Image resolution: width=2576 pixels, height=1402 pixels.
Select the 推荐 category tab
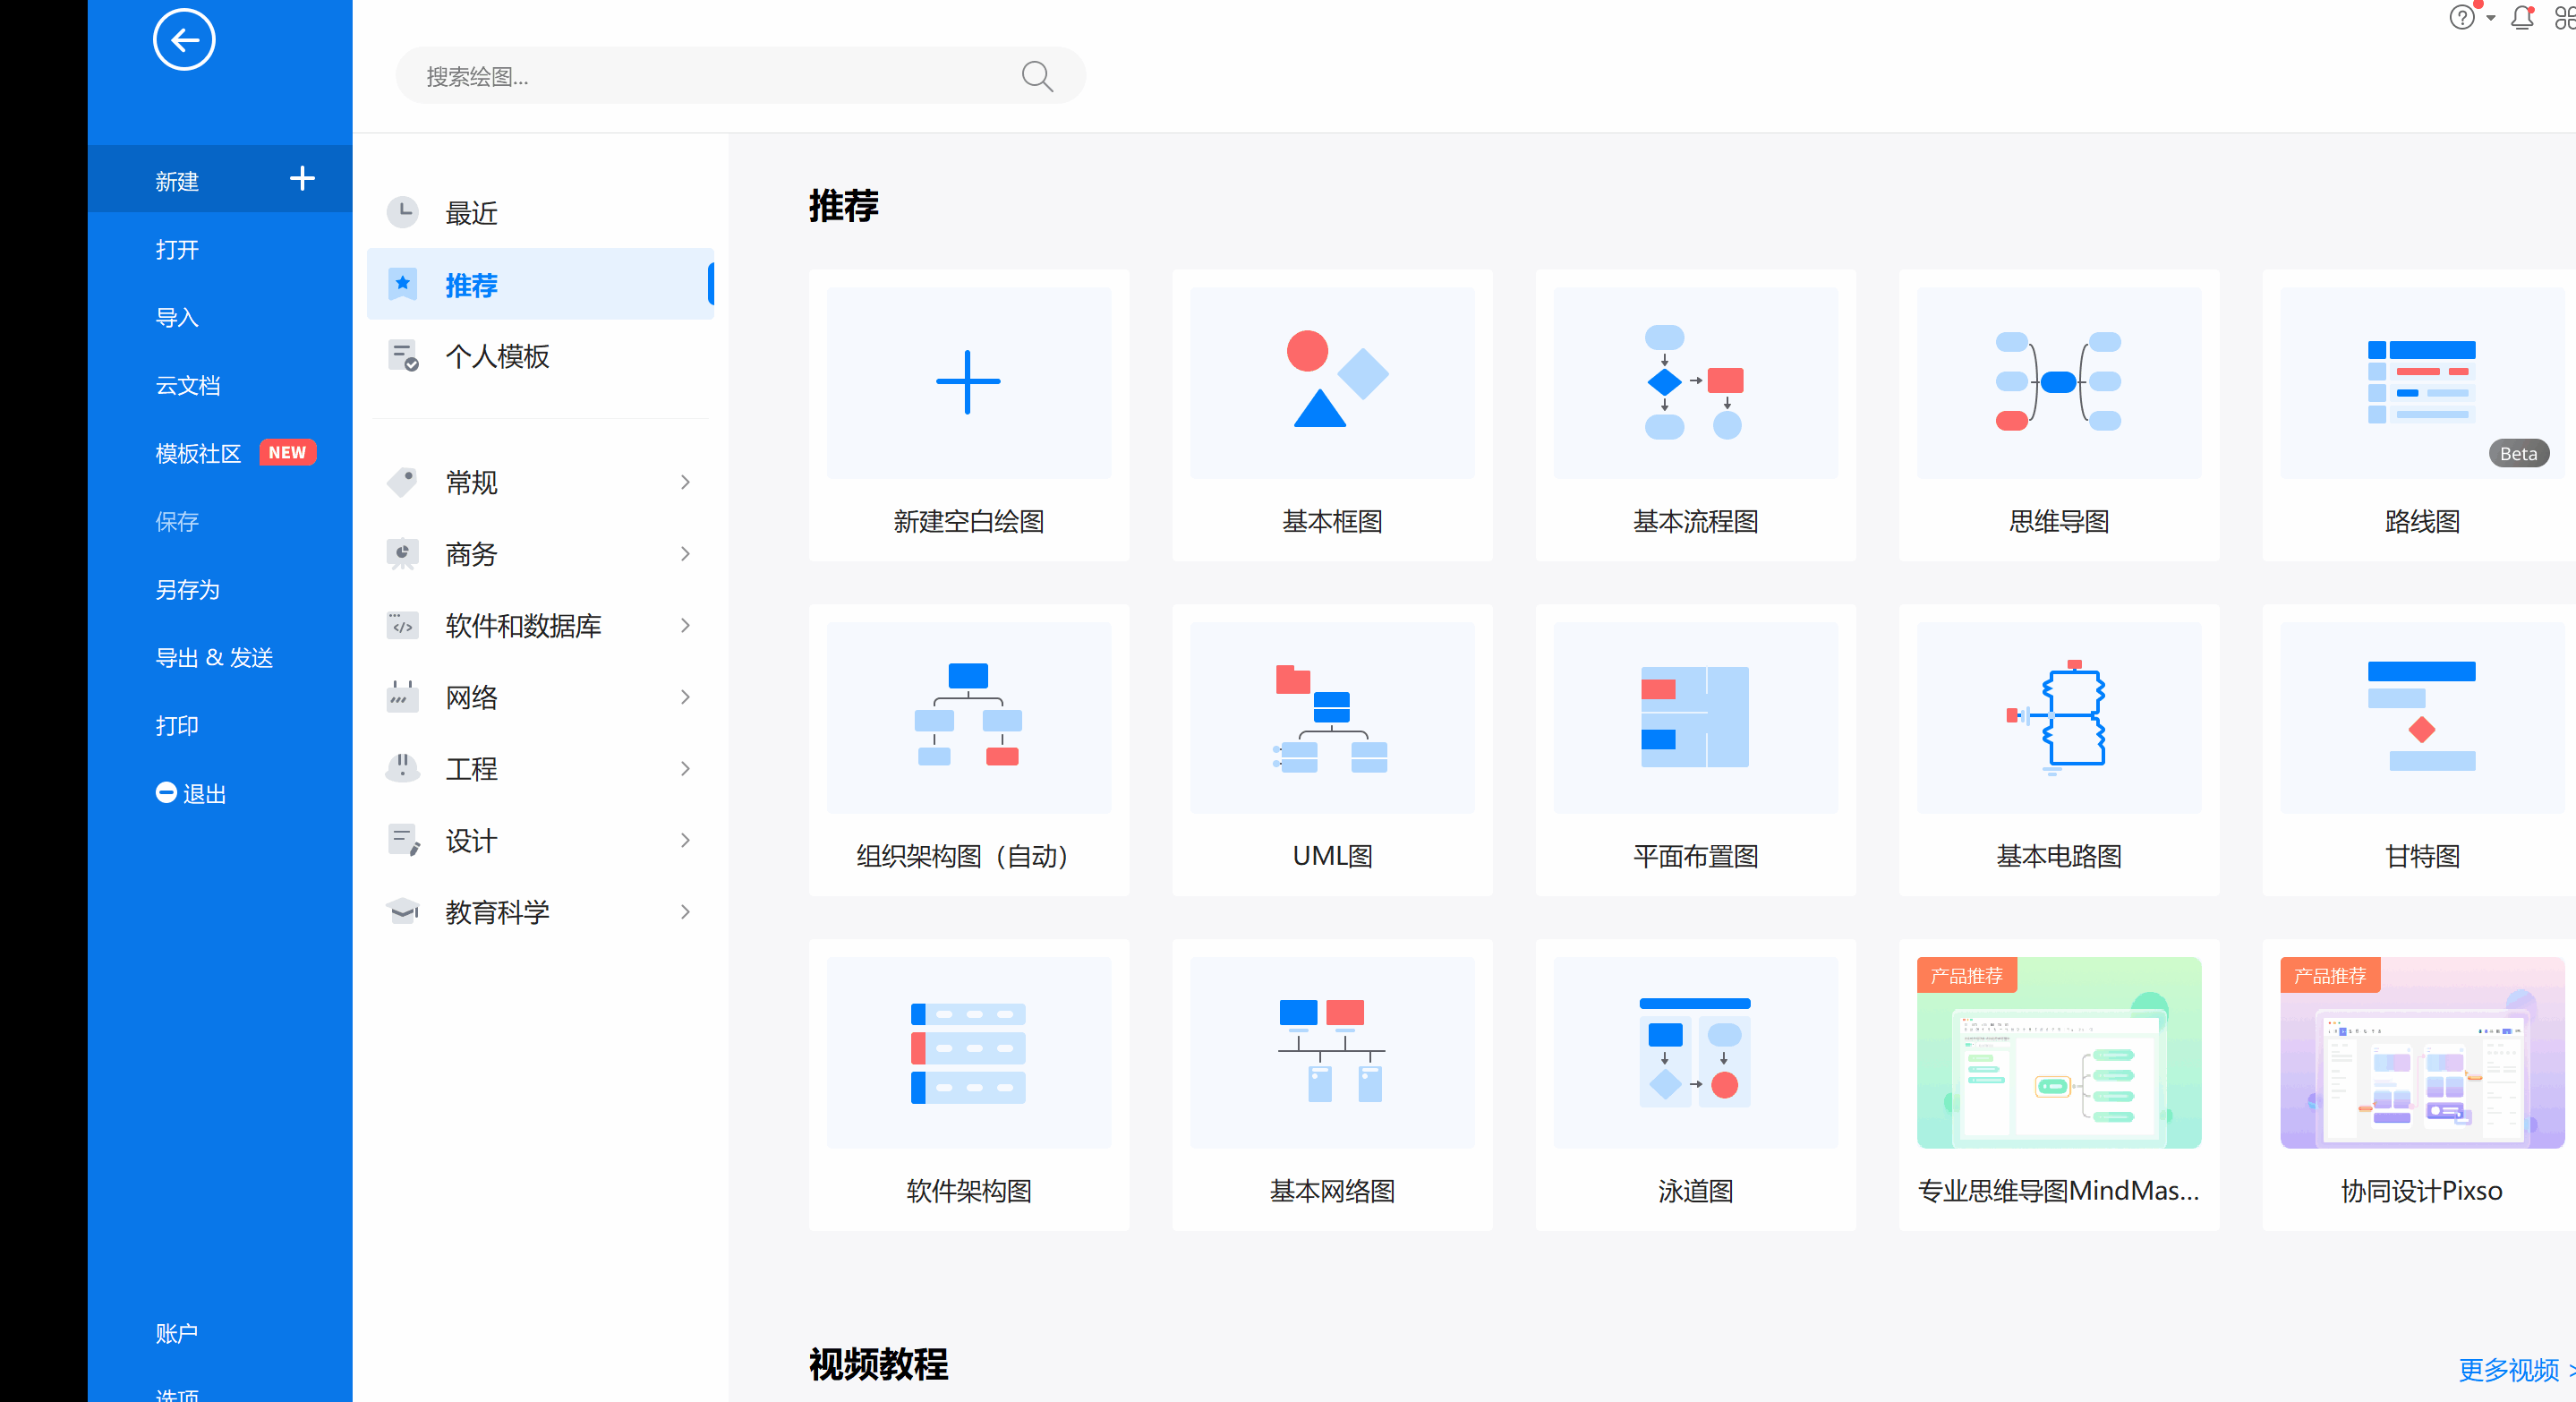click(x=541, y=284)
